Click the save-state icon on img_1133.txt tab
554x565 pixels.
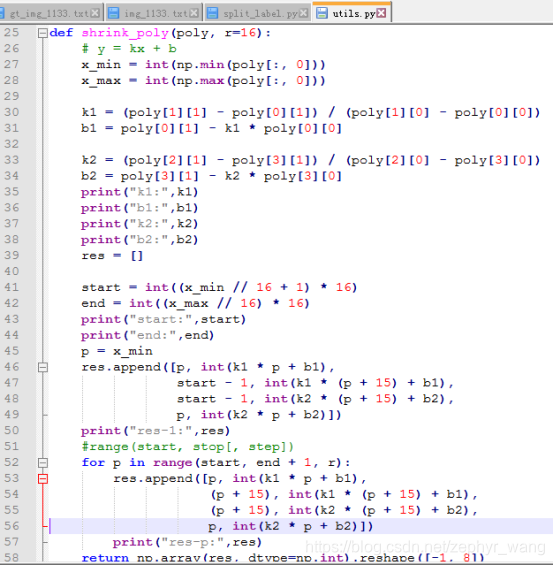tap(114, 13)
